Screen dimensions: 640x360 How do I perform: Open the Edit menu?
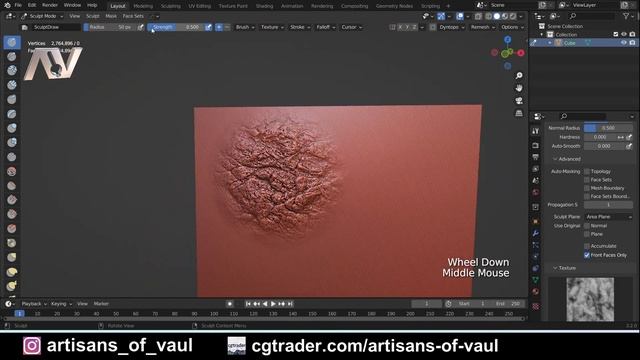click(32, 5)
